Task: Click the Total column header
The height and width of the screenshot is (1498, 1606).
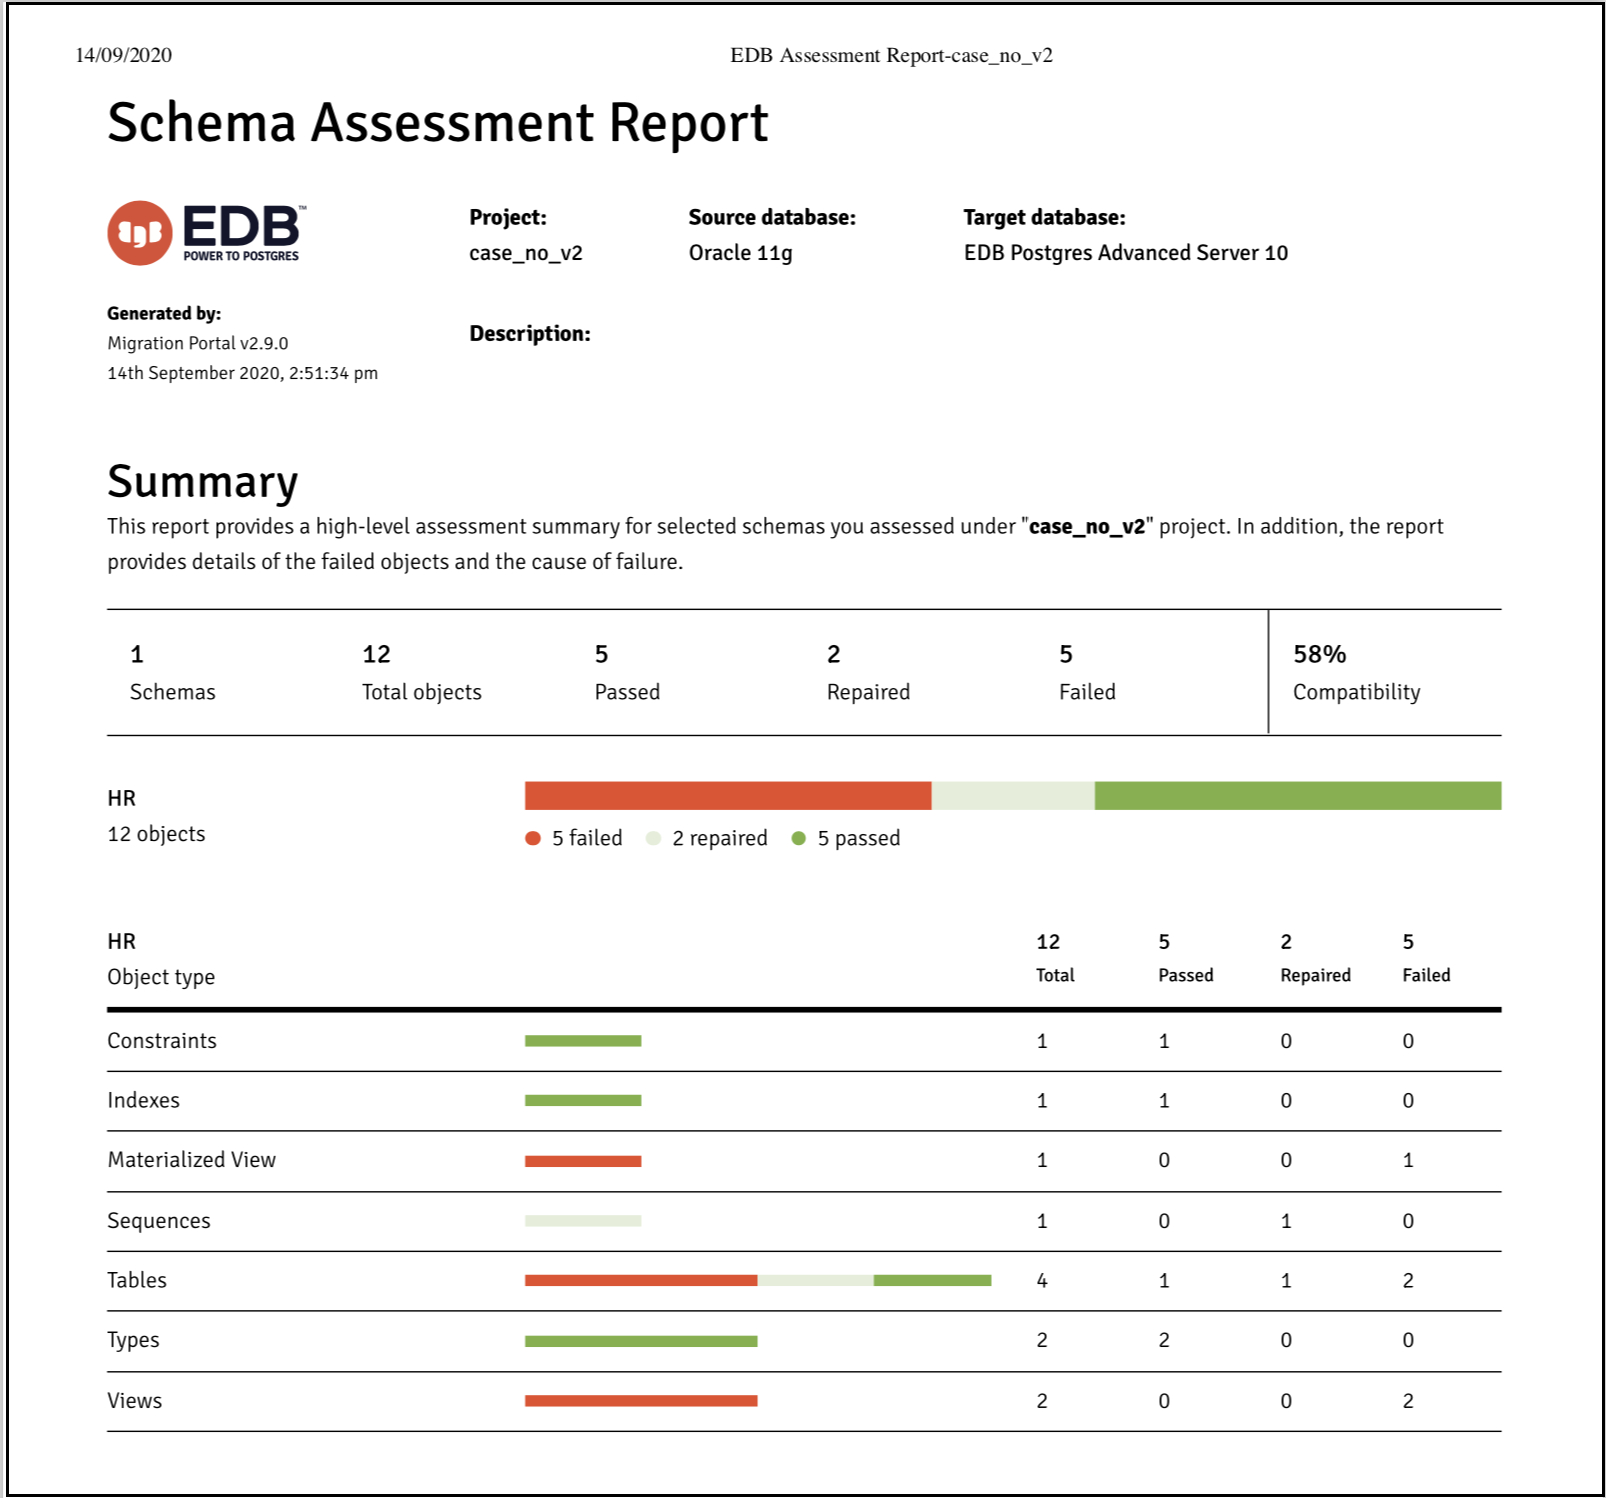Action: tap(1055, 975)
